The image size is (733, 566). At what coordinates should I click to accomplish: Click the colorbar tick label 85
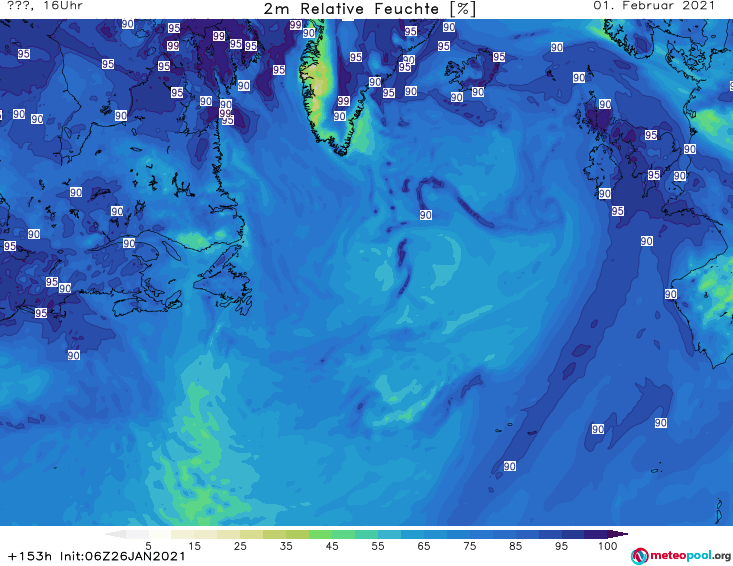(515, 546)
